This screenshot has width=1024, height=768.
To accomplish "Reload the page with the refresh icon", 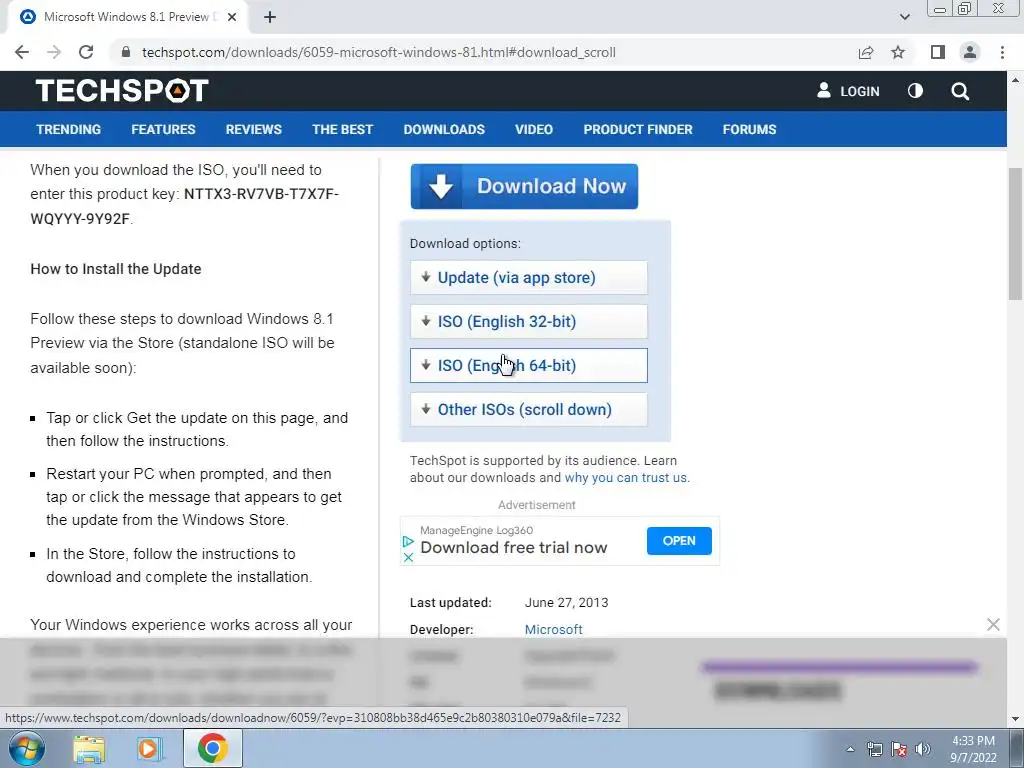I will pos(86,52).
